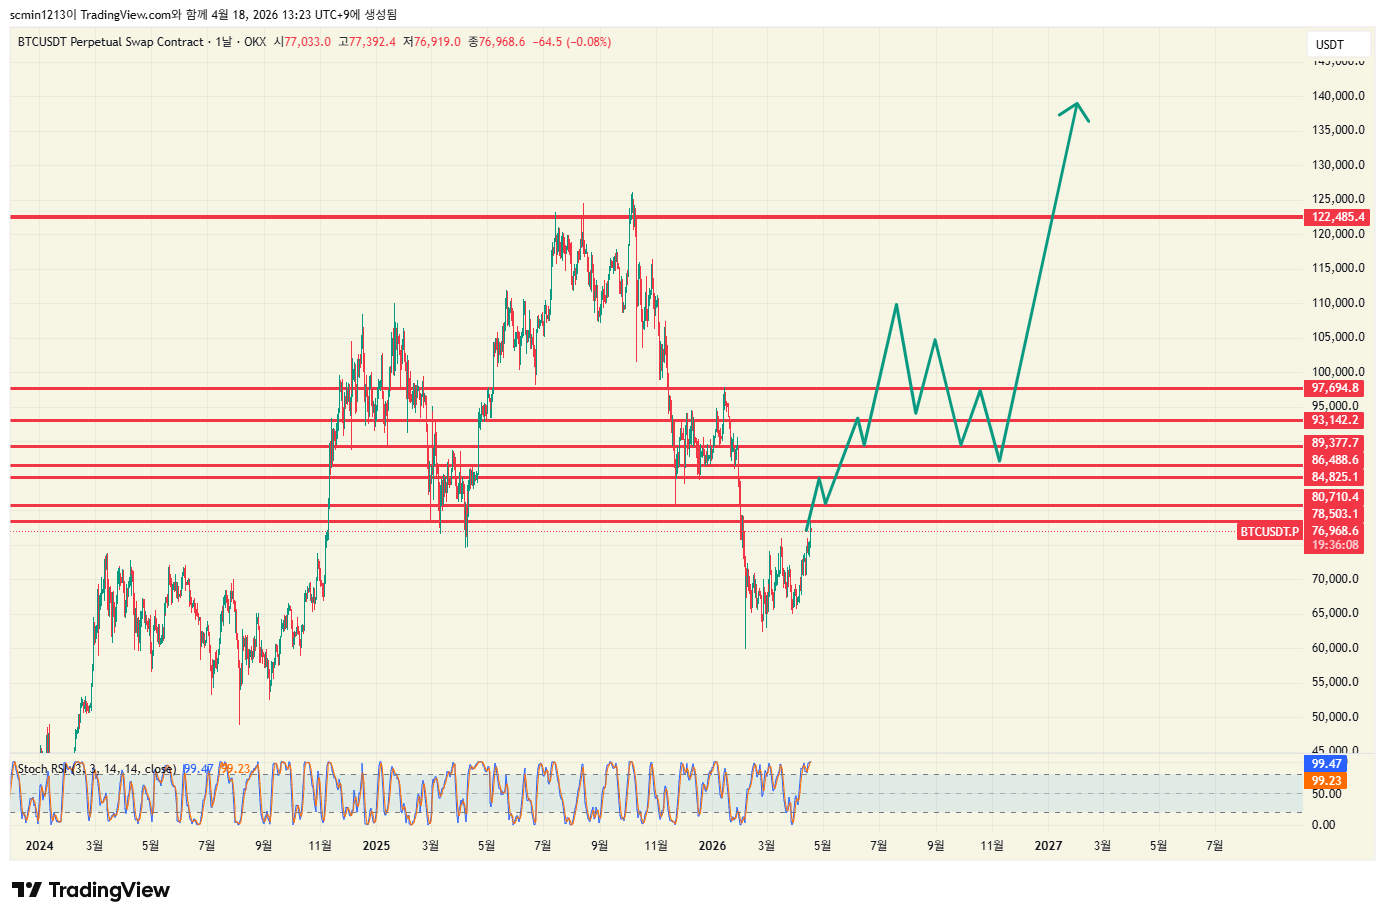Click the 140,000.0 mark on price scale
The height and width of the screenshot is (920, 1385).
[x=1339, y=96]
